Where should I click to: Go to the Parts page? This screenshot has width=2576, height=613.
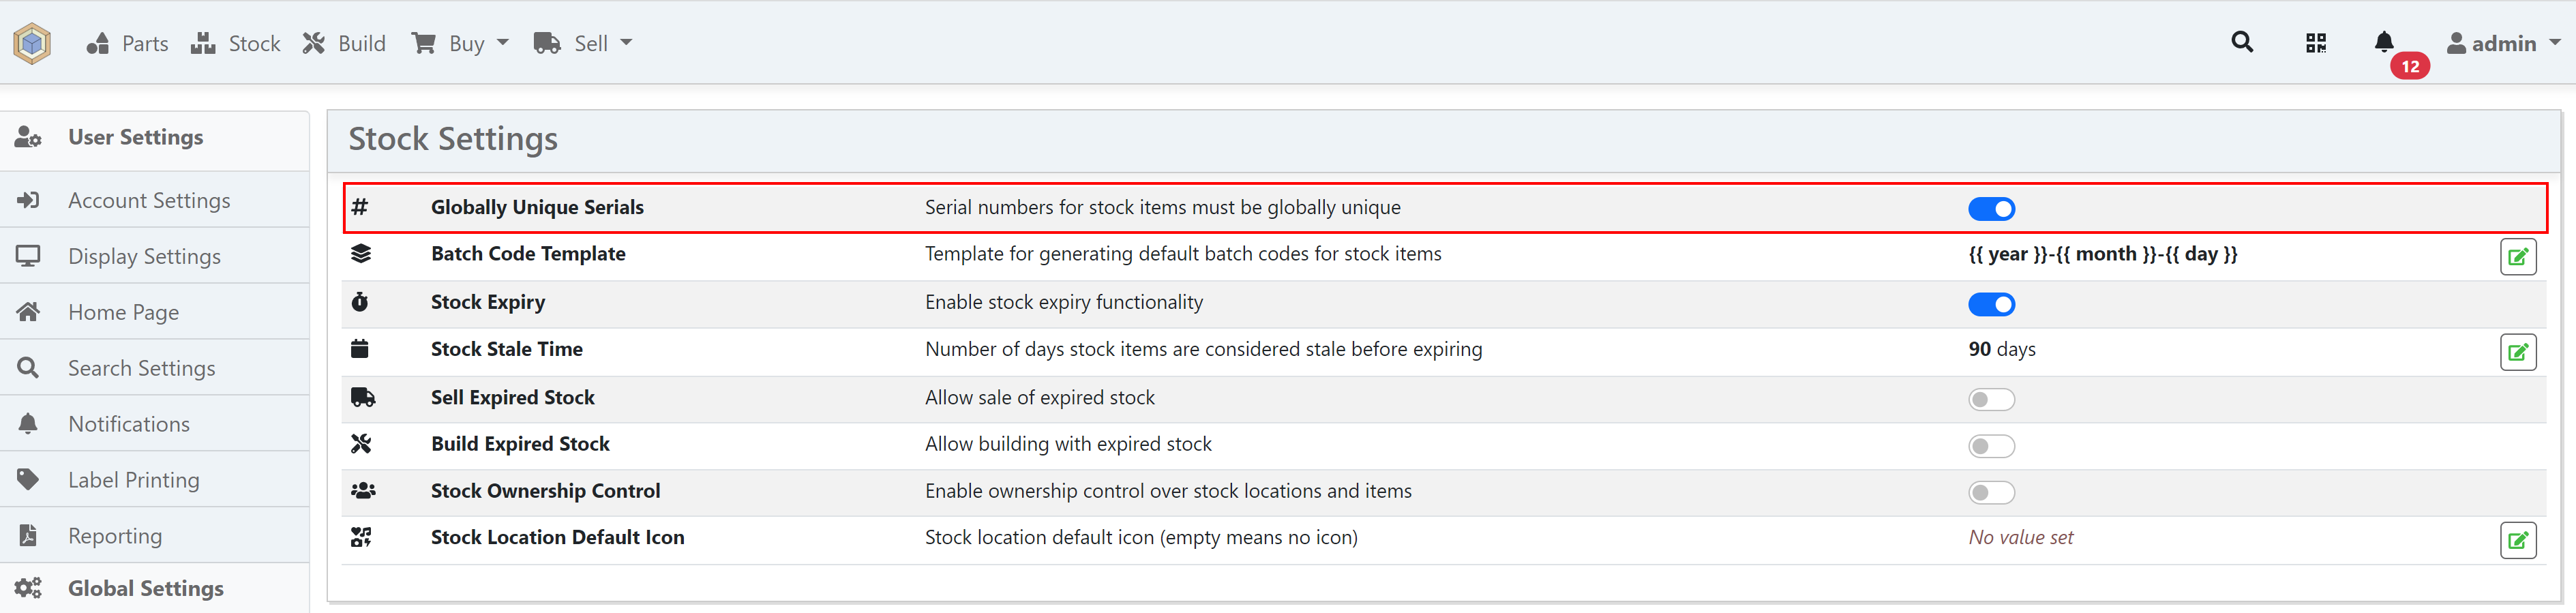(128, 43)
